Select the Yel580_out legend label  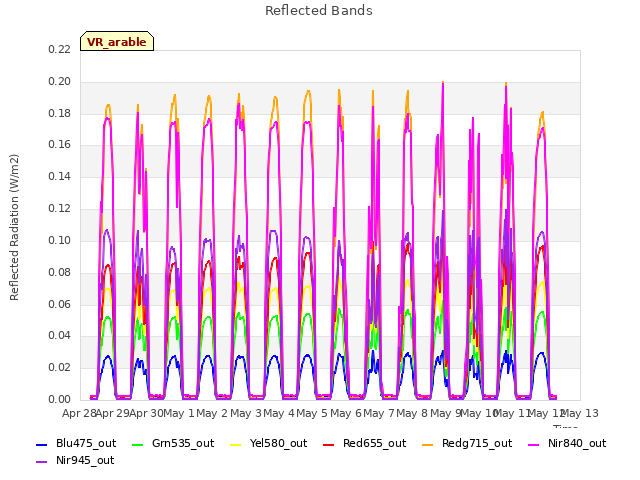[x=278, y=443]
